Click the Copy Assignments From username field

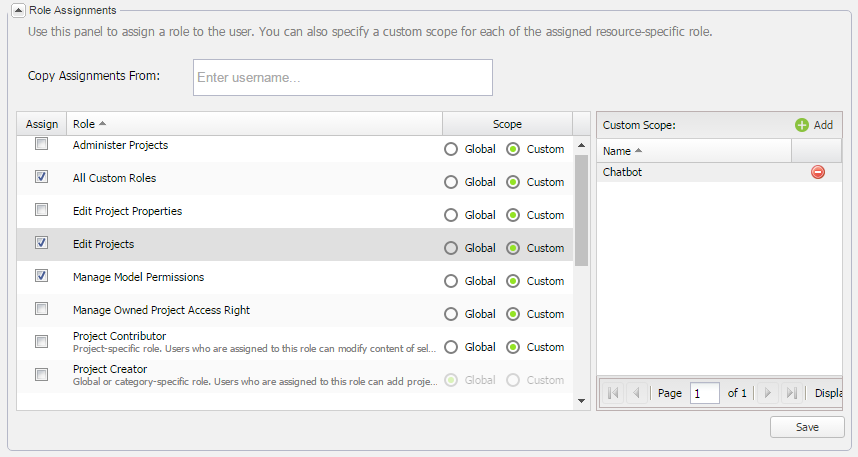342,77
